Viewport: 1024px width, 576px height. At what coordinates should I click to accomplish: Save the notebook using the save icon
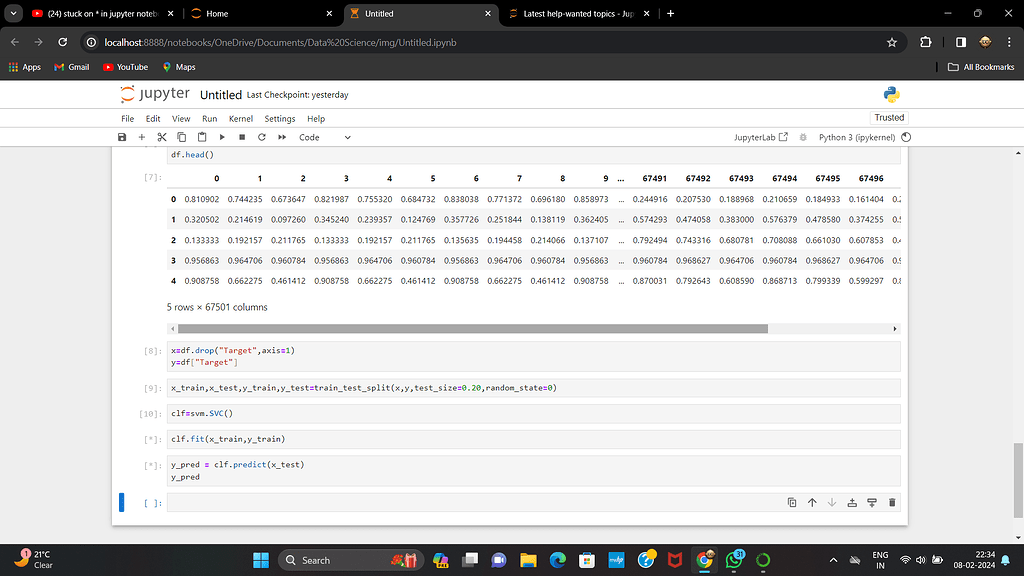pos(122,137)
